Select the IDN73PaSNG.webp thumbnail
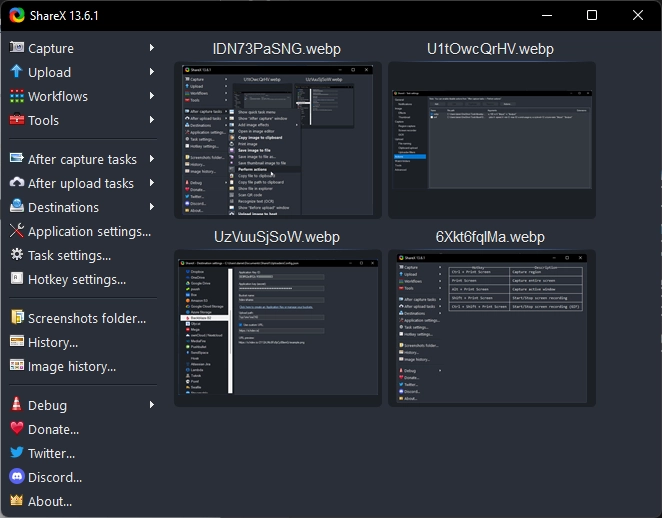This screenshot has width=662, height=518. (x=278, y=140)
